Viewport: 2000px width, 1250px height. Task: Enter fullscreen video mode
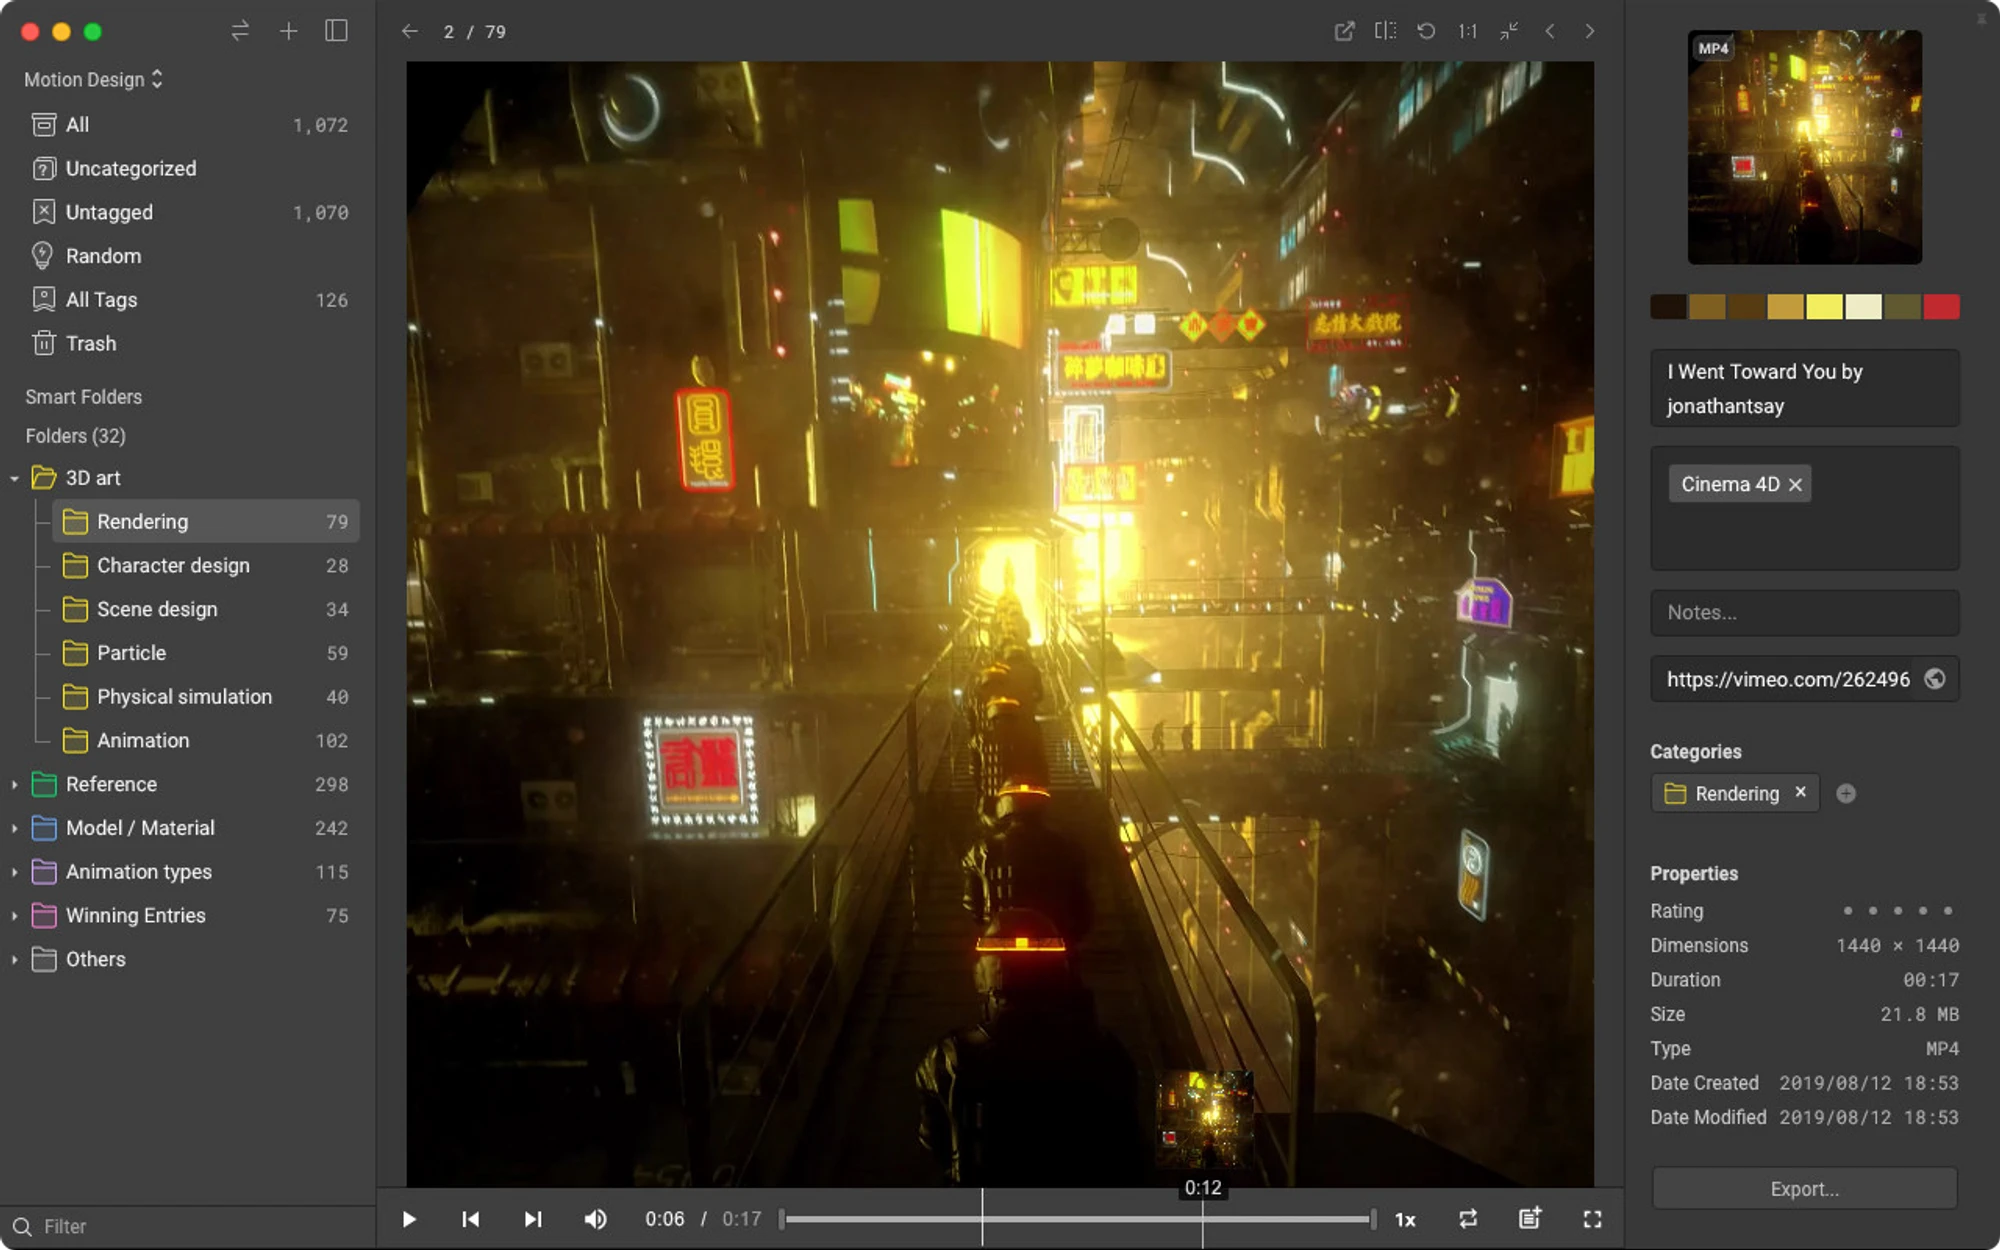(x=1592, y=1219)
